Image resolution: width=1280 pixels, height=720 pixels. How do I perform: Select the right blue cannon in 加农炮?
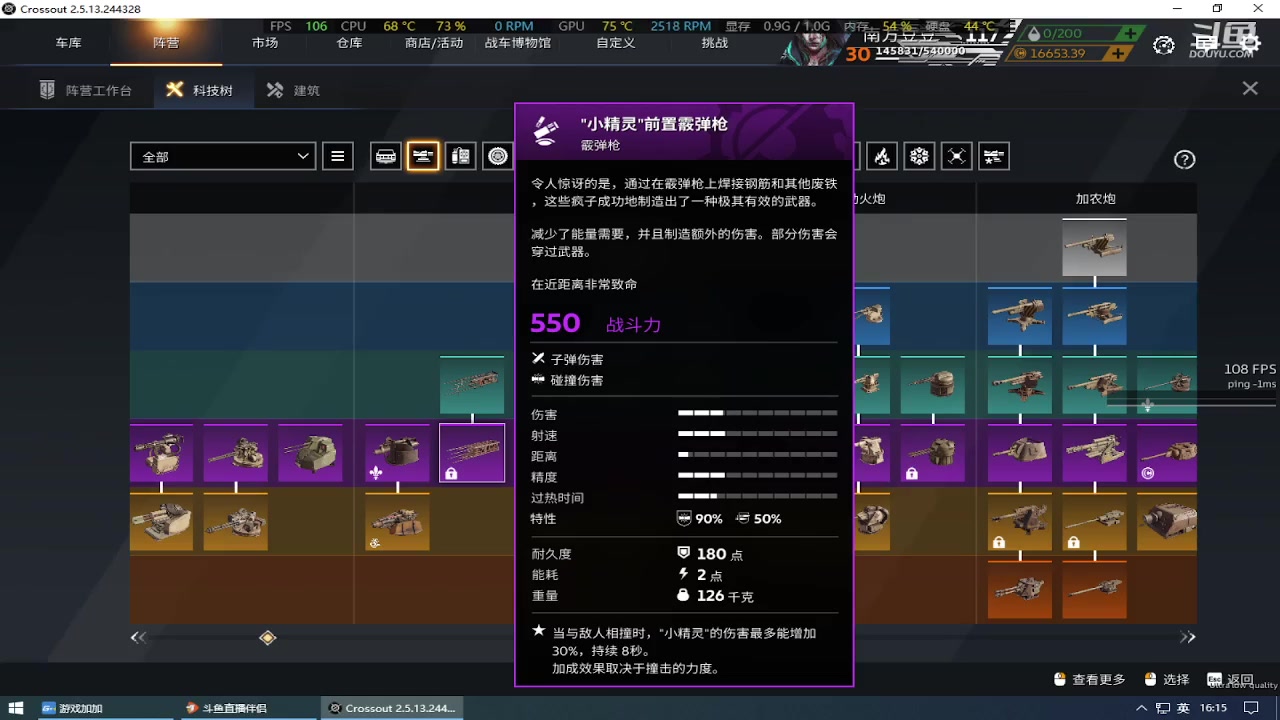tap(1095, 316)
